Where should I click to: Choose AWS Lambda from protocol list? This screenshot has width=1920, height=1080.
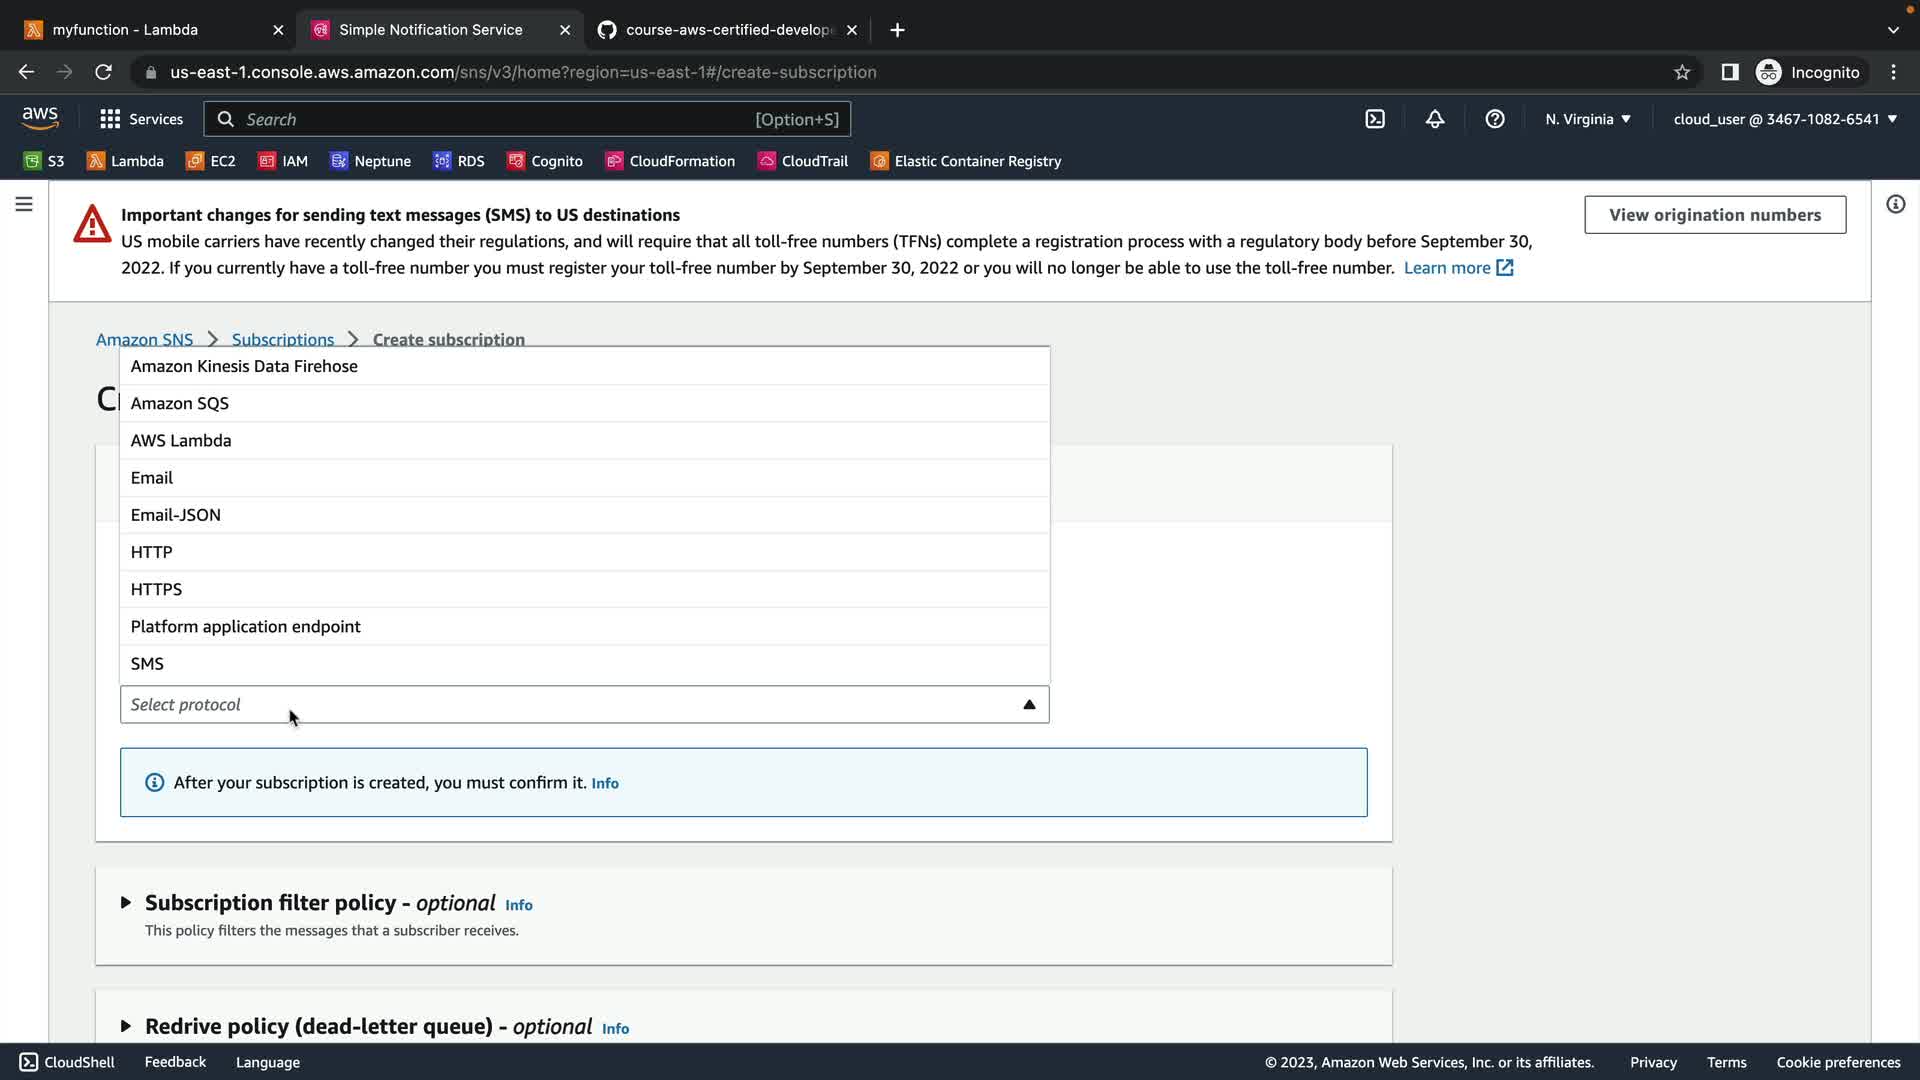181,441
